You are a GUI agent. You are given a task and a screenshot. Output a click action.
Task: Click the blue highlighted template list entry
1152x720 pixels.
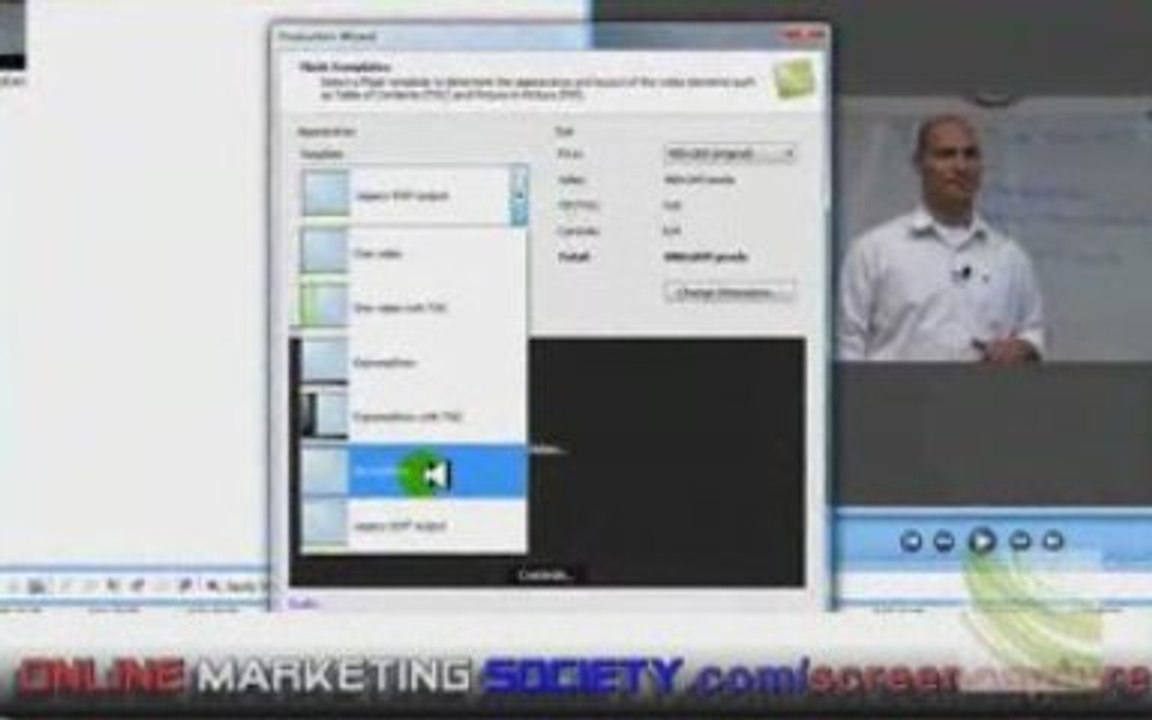click(413, 471)
